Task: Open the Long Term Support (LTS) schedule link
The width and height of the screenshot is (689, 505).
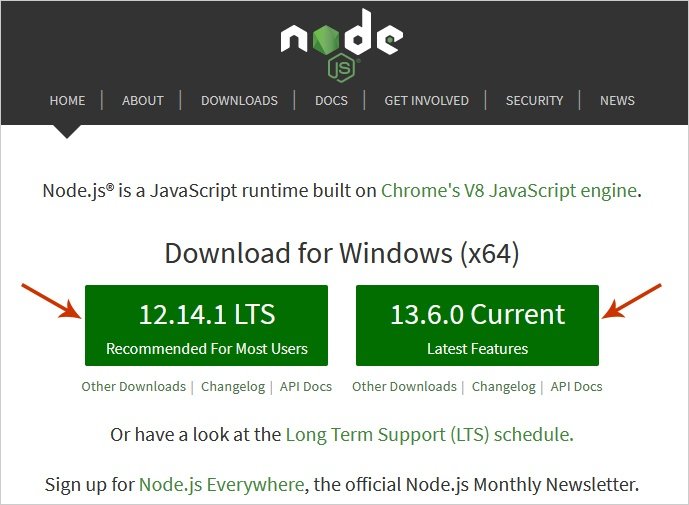Action: coord(428,435)
